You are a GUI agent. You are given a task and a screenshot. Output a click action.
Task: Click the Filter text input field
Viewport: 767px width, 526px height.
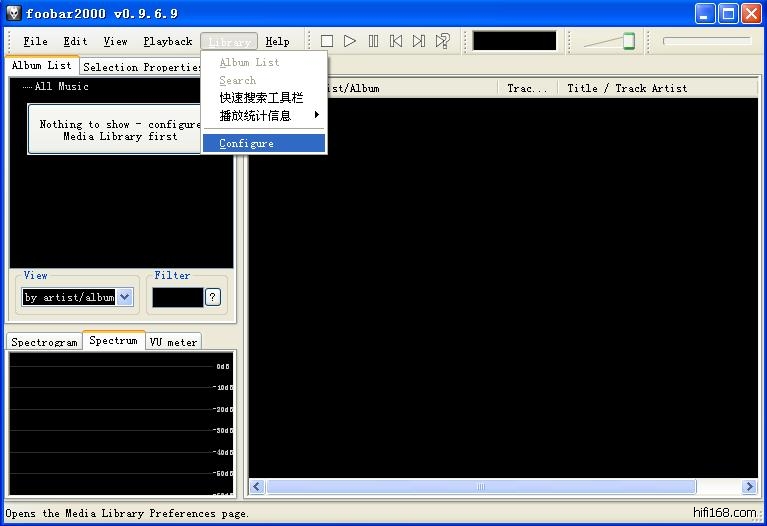pyautogui.click(x=177, y=297)
